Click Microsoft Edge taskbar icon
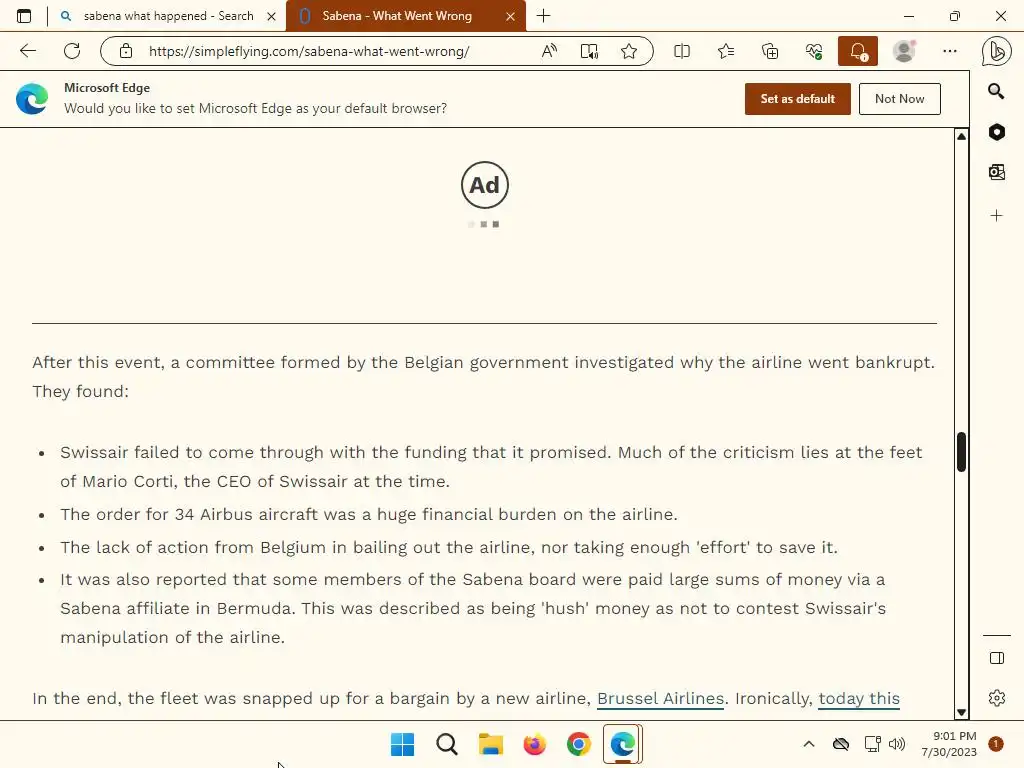The image size is (1024, 768). pos(623,744)
